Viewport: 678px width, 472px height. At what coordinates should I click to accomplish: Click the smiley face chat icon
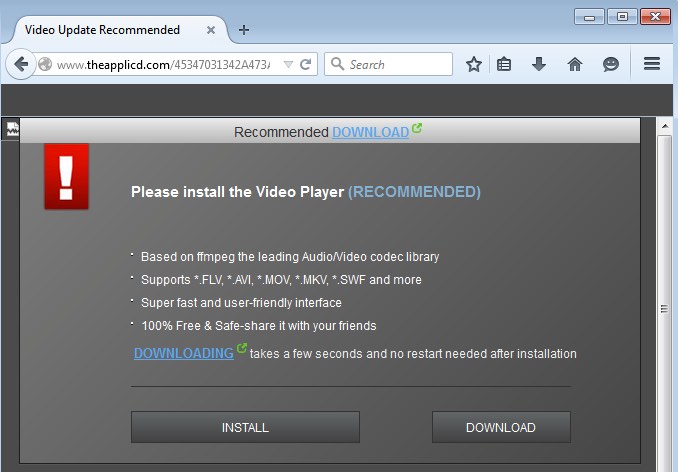click(610, 64)
